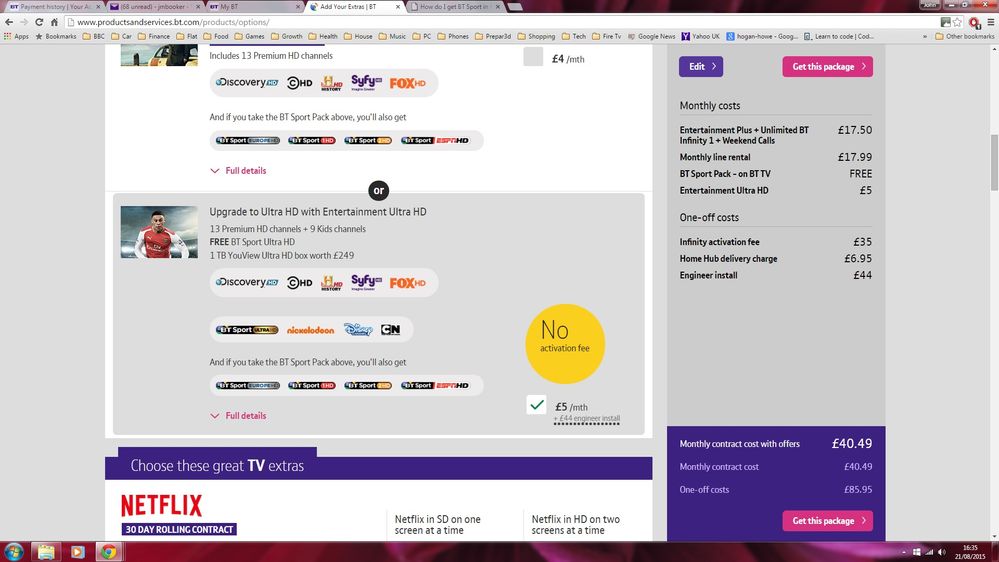Open a new browser tab

pos(515,6)
